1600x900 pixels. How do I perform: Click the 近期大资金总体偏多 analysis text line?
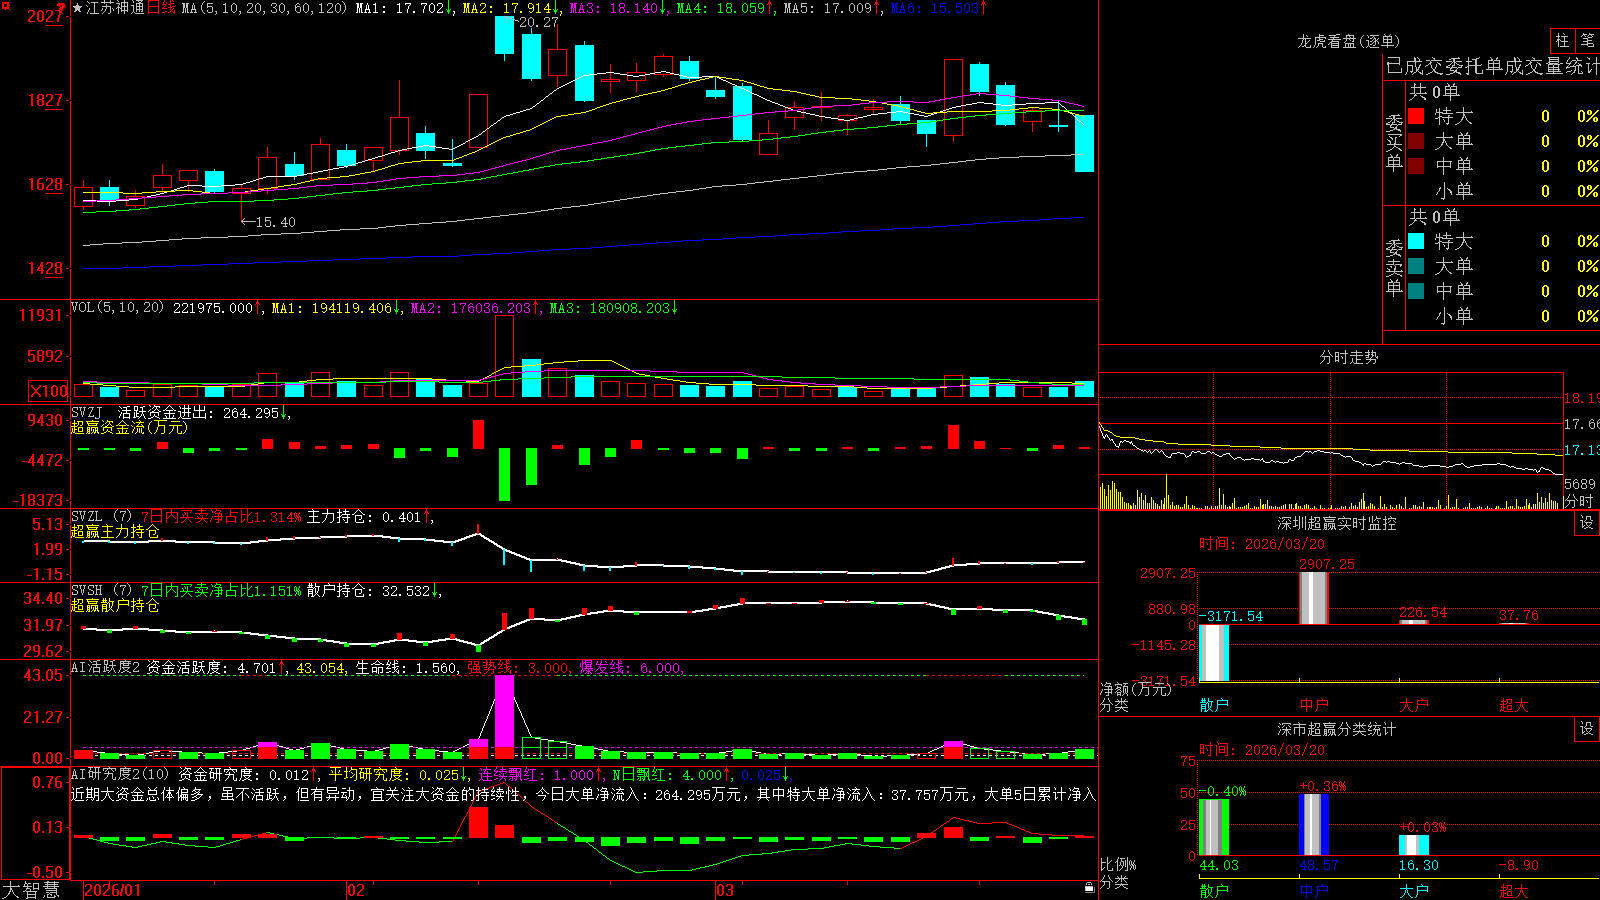pos(583,794)
